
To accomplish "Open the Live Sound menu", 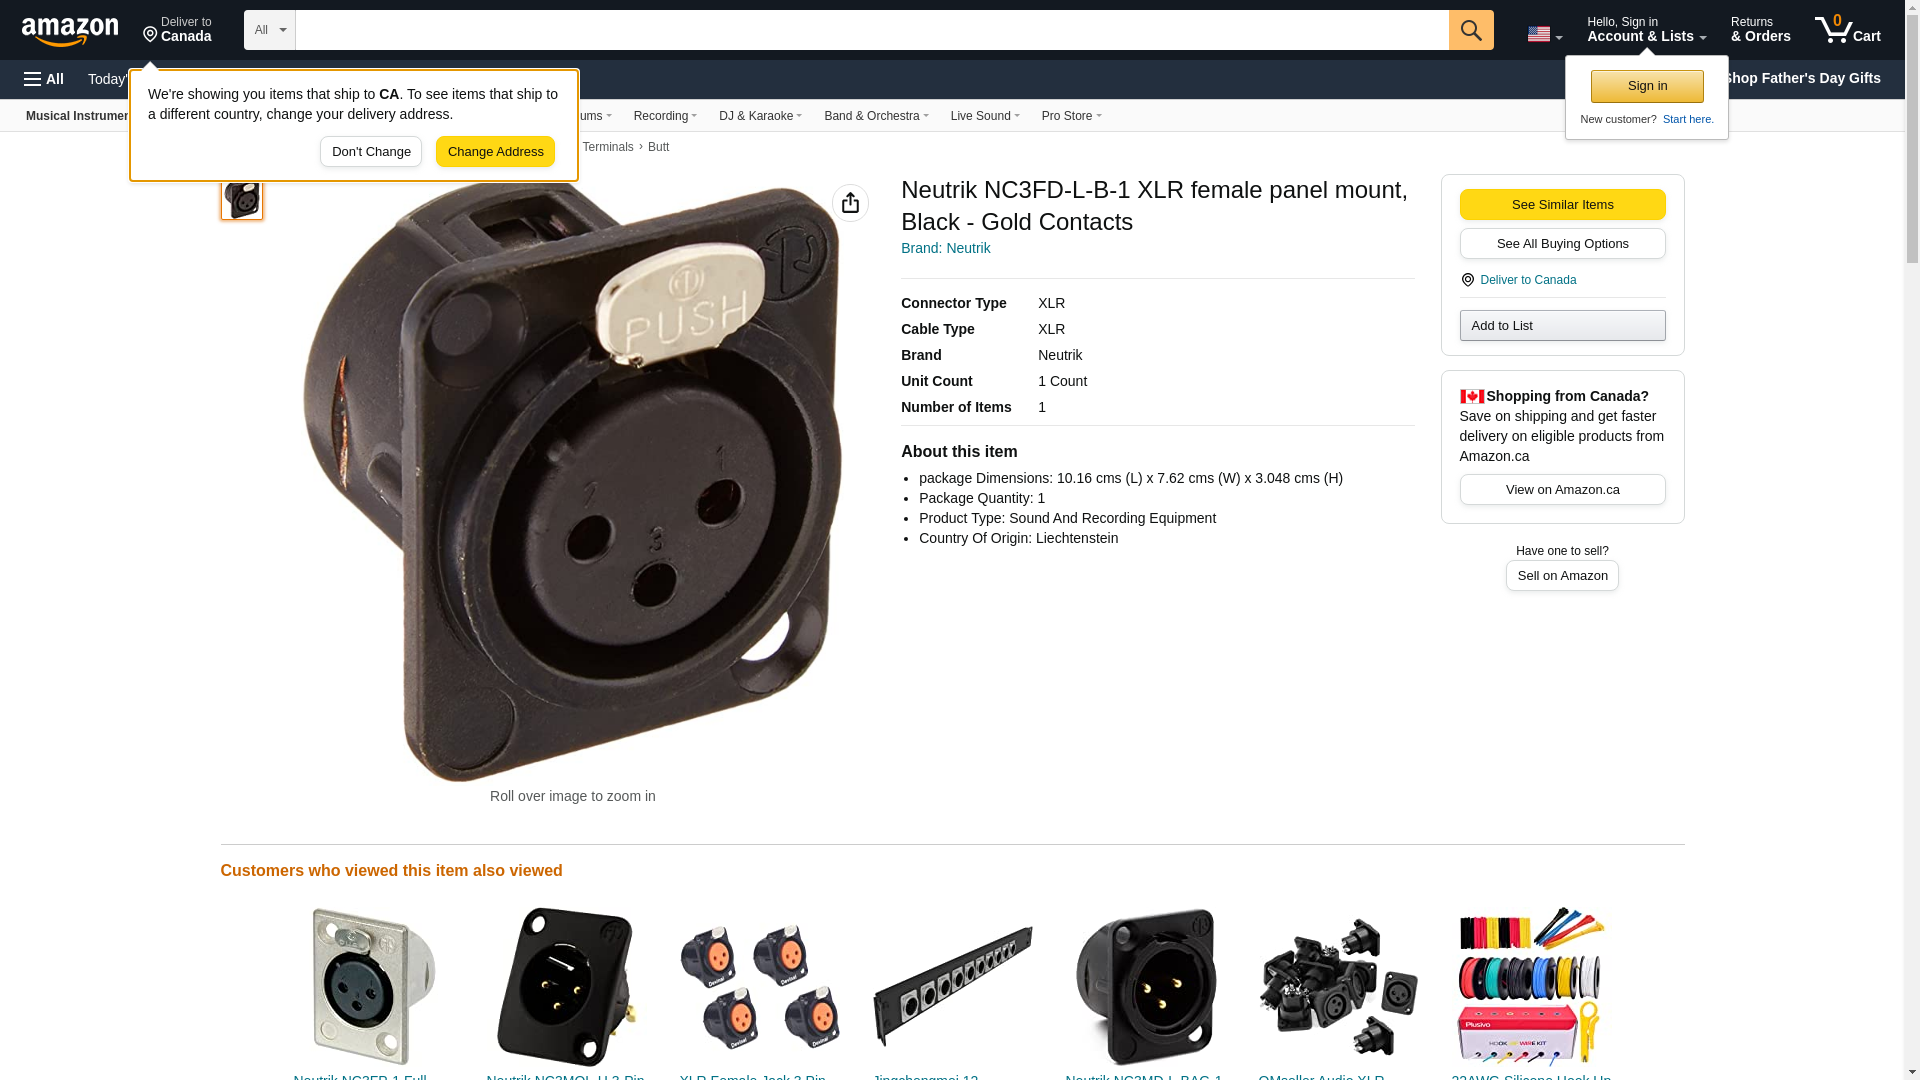I will click(985, 116).
